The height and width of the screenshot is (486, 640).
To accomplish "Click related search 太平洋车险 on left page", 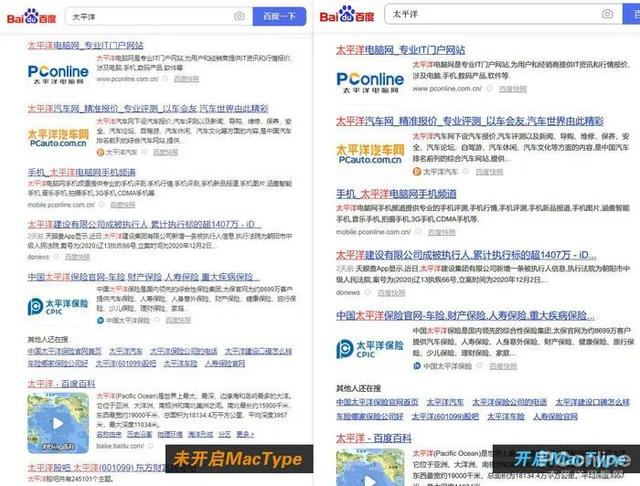I will [180, 363].
